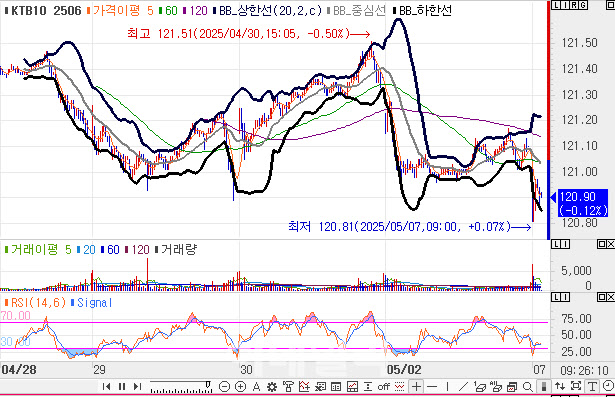Click the red wavy lines icon
Viewport: 615px width, 397px height.
[x=399, y=386]
